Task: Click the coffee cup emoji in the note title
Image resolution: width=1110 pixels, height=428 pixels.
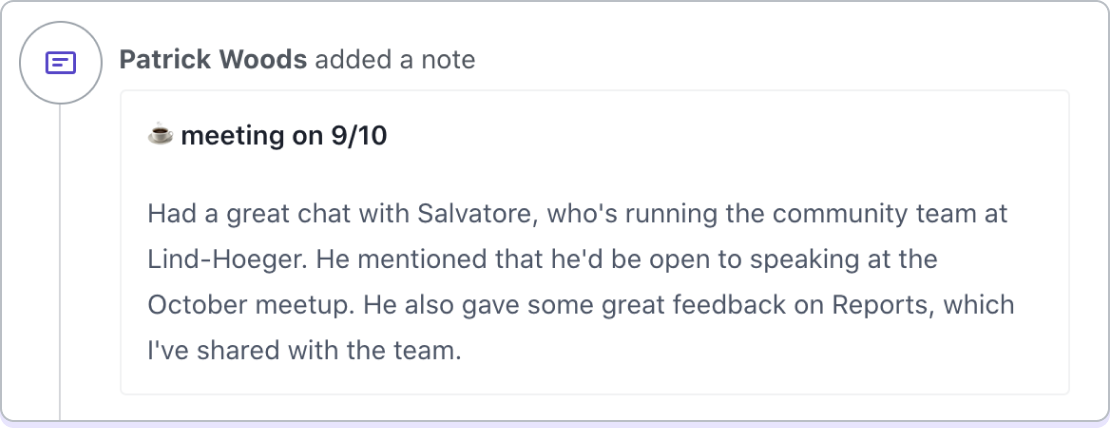Action: point(160,135)
